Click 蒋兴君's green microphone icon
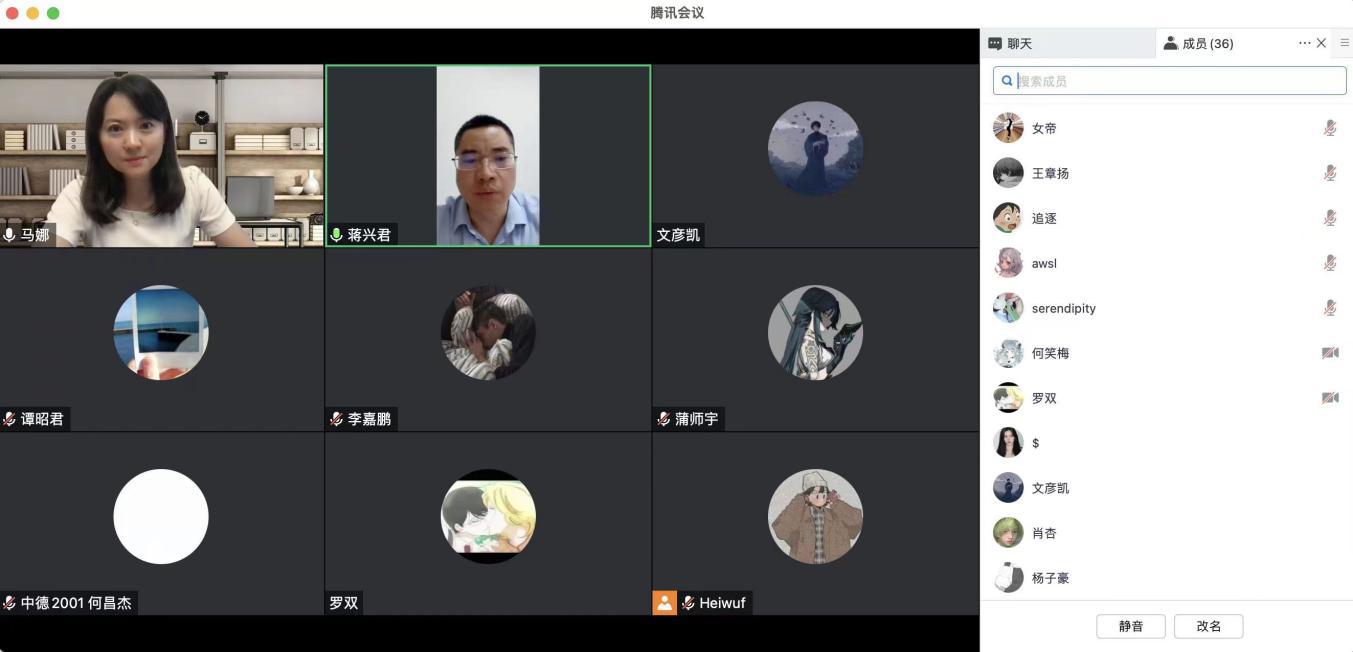This screenshot has width=1353, height=652. tap(336, 235)
